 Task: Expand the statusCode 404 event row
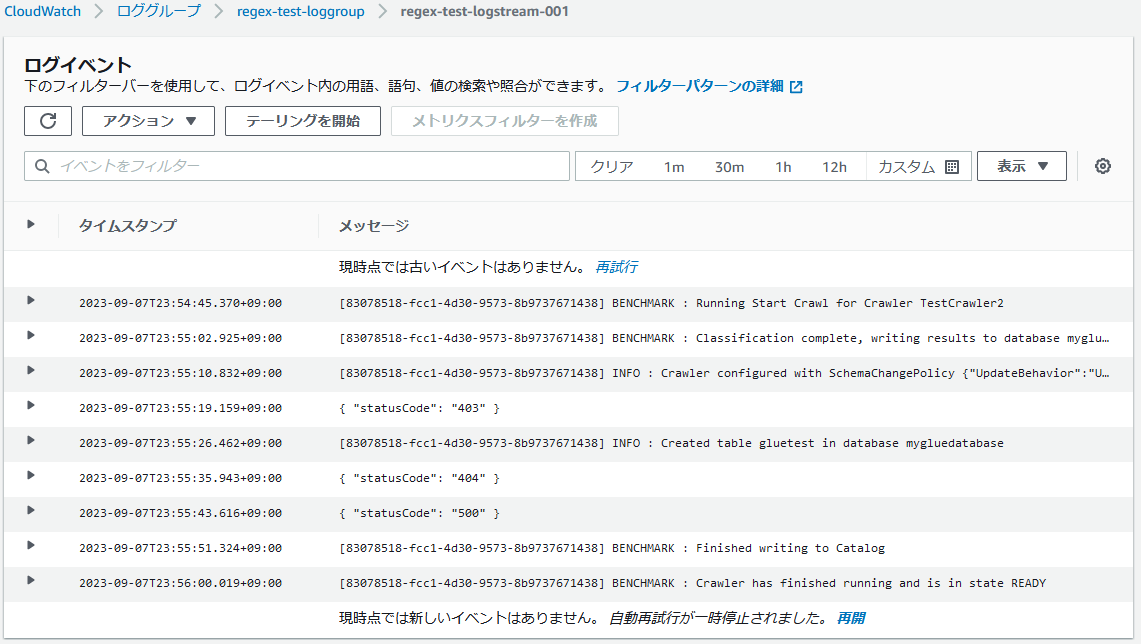[x=31, y=474]
